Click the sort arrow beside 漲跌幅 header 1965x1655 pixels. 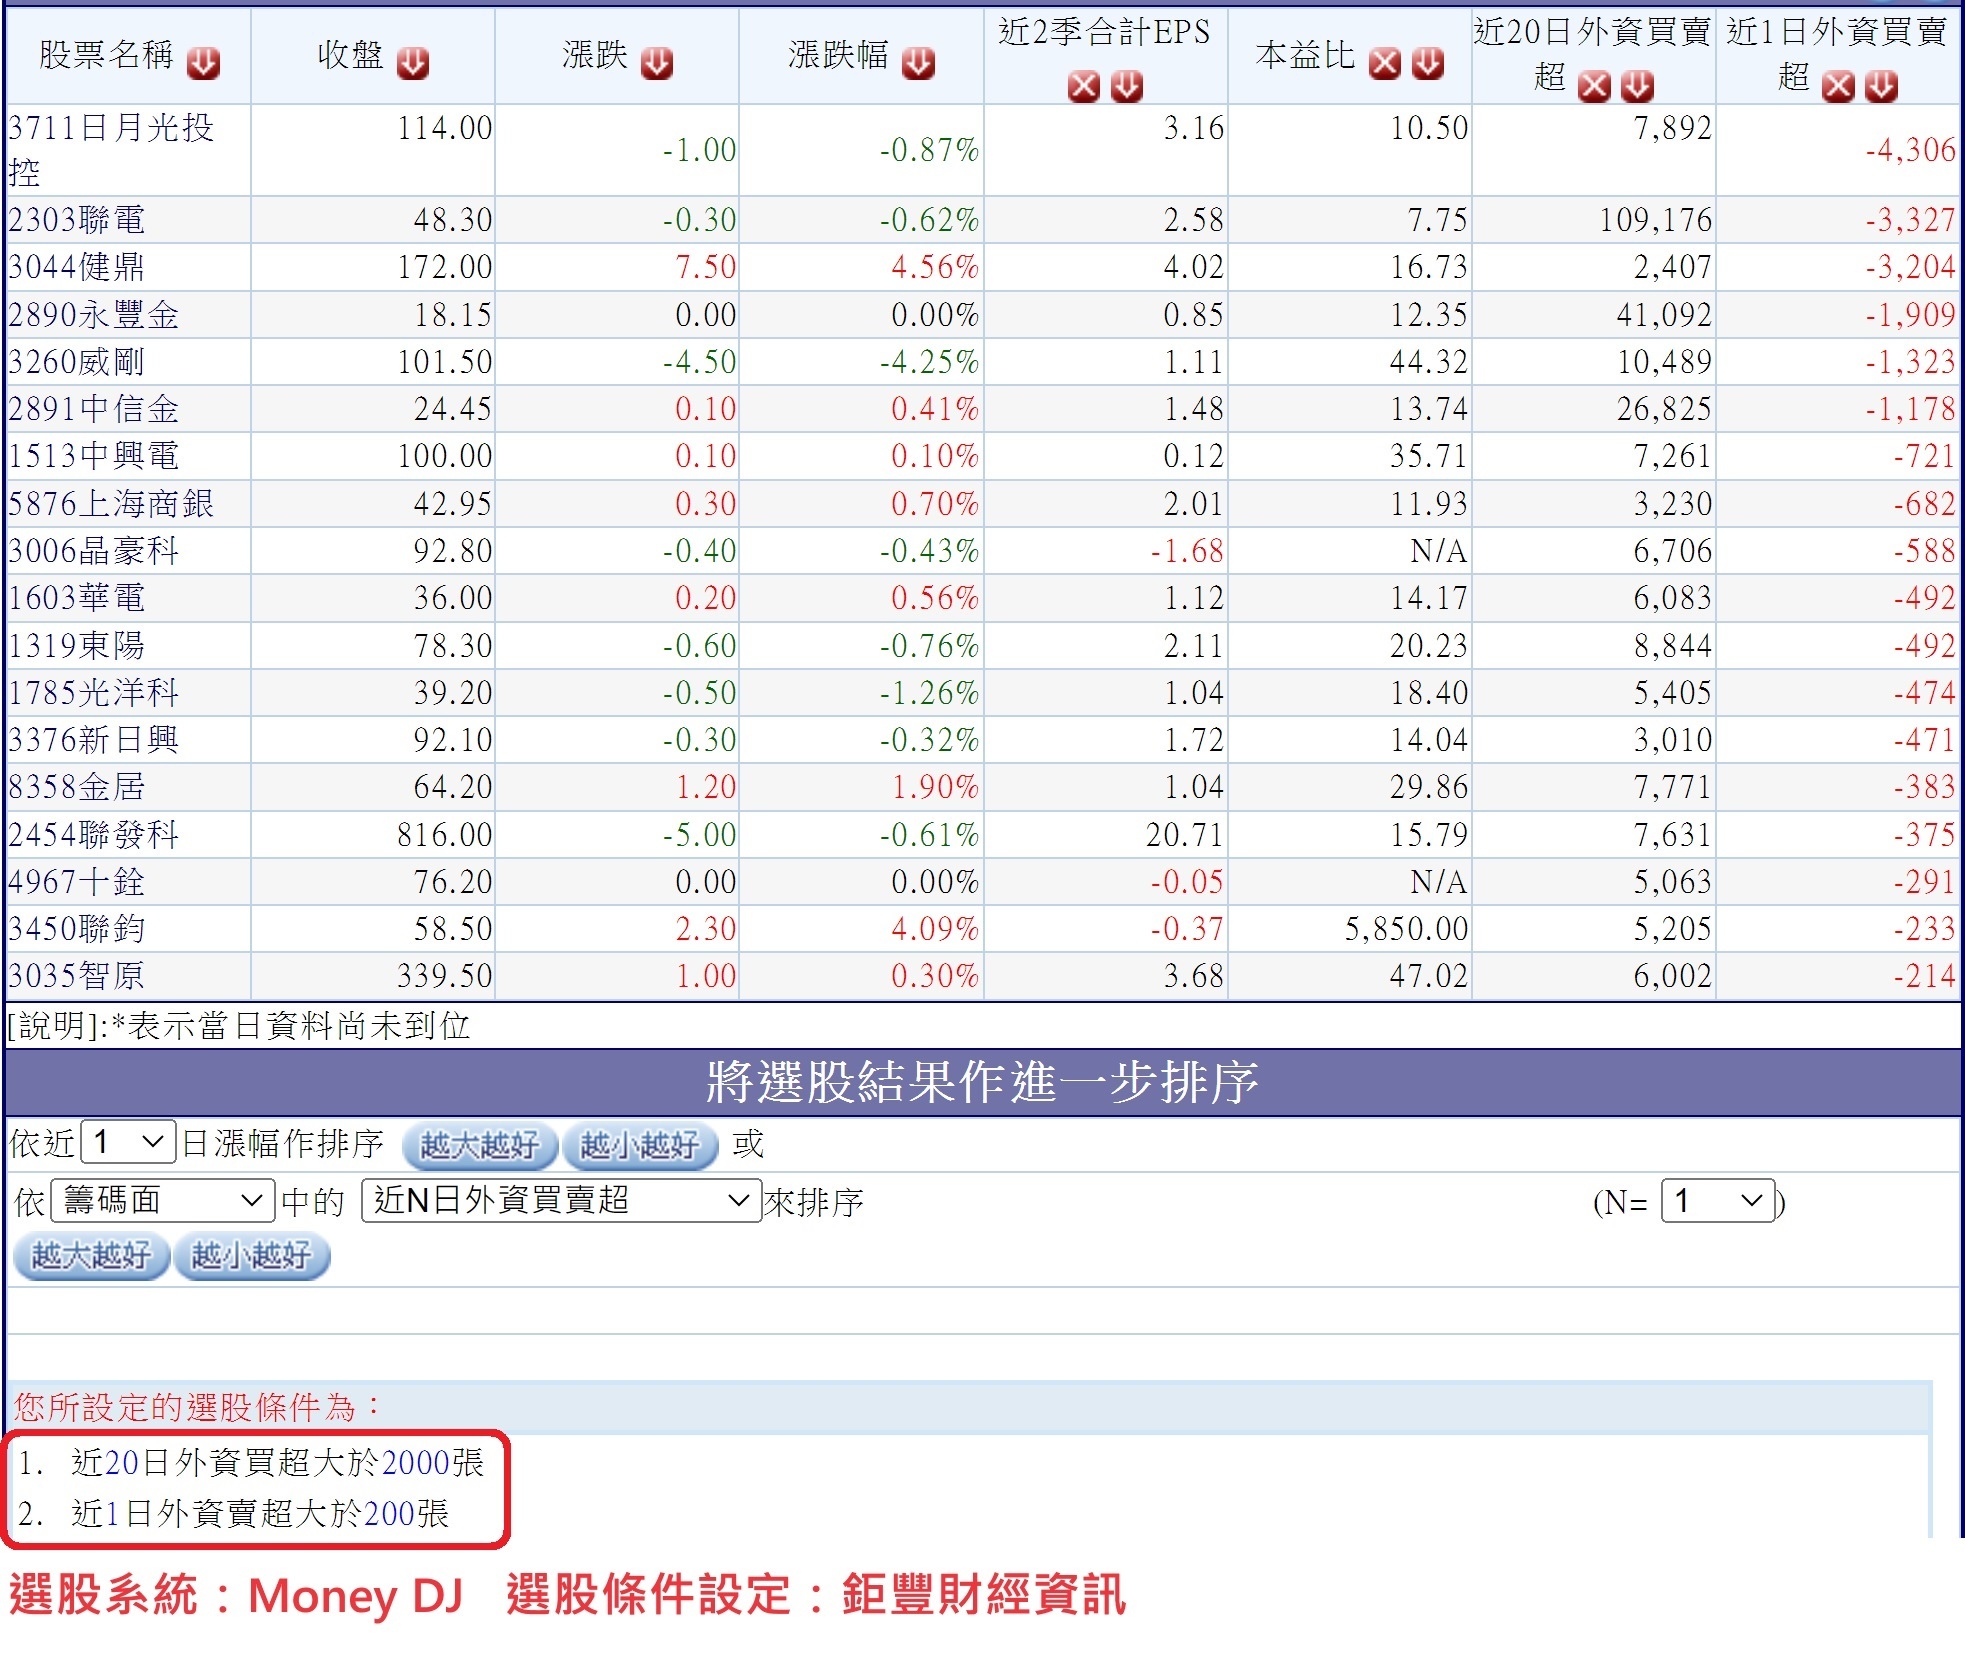pos(918,64)
